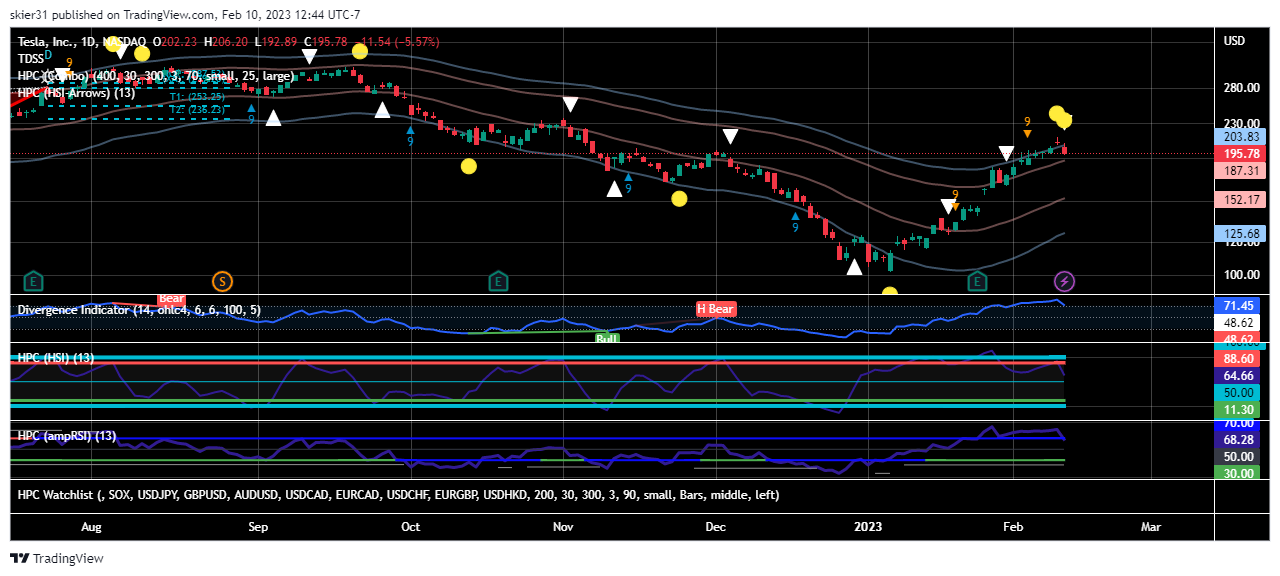The height and width of the screenshot is (576, 1280).
Task: Click the white up triangle in early September
Action: pos(273,118)
